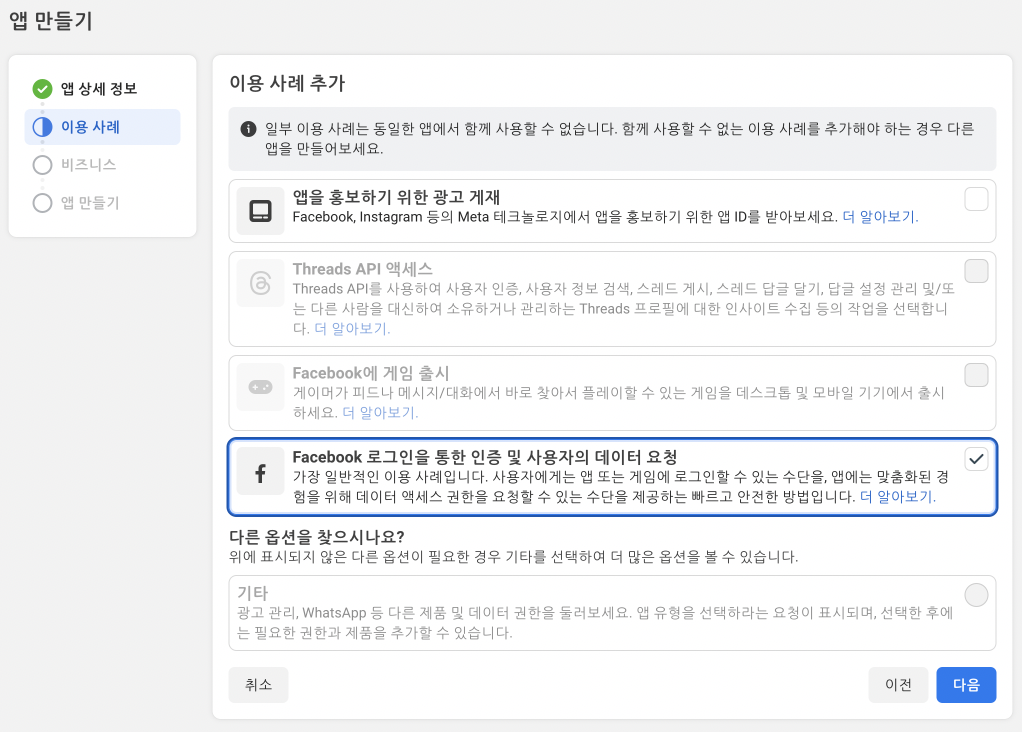Click the 이용 사례 추가 heading
Screen dimensions: 1022x732
287,83
